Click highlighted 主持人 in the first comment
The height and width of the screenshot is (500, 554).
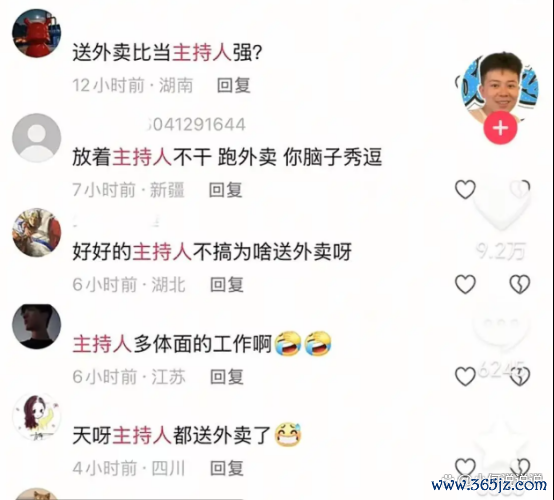(x=202, y=53)
